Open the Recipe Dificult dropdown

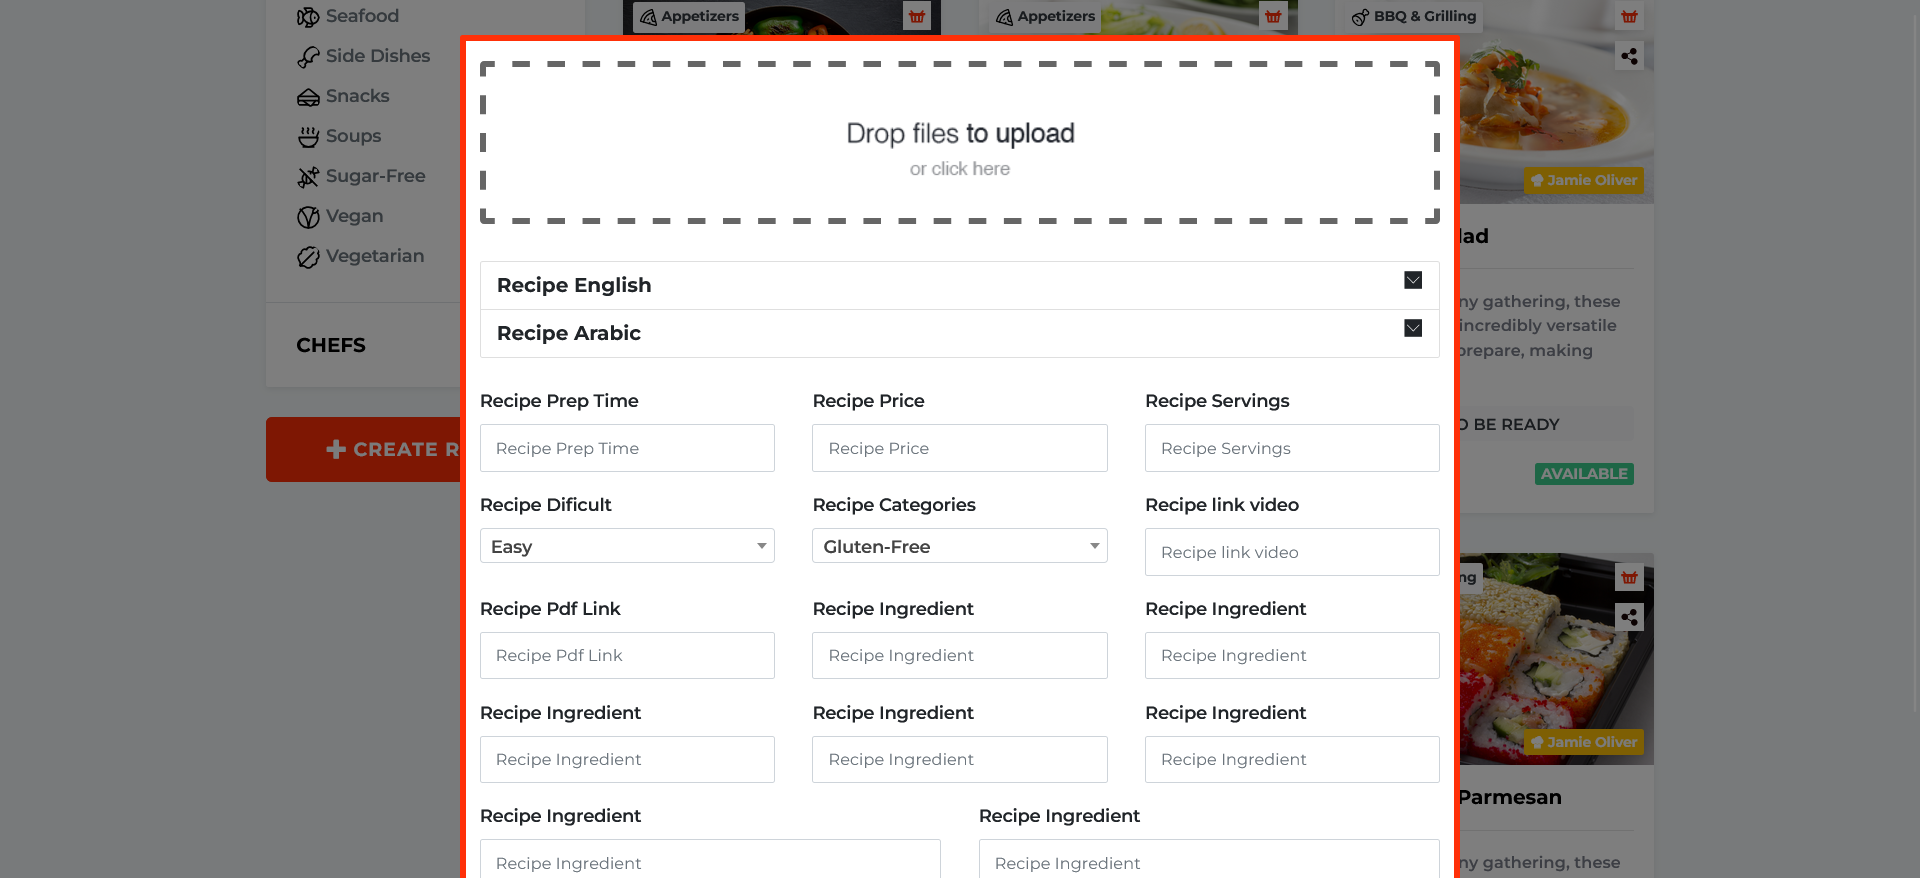pyautogui.click(x=627, y=546)
